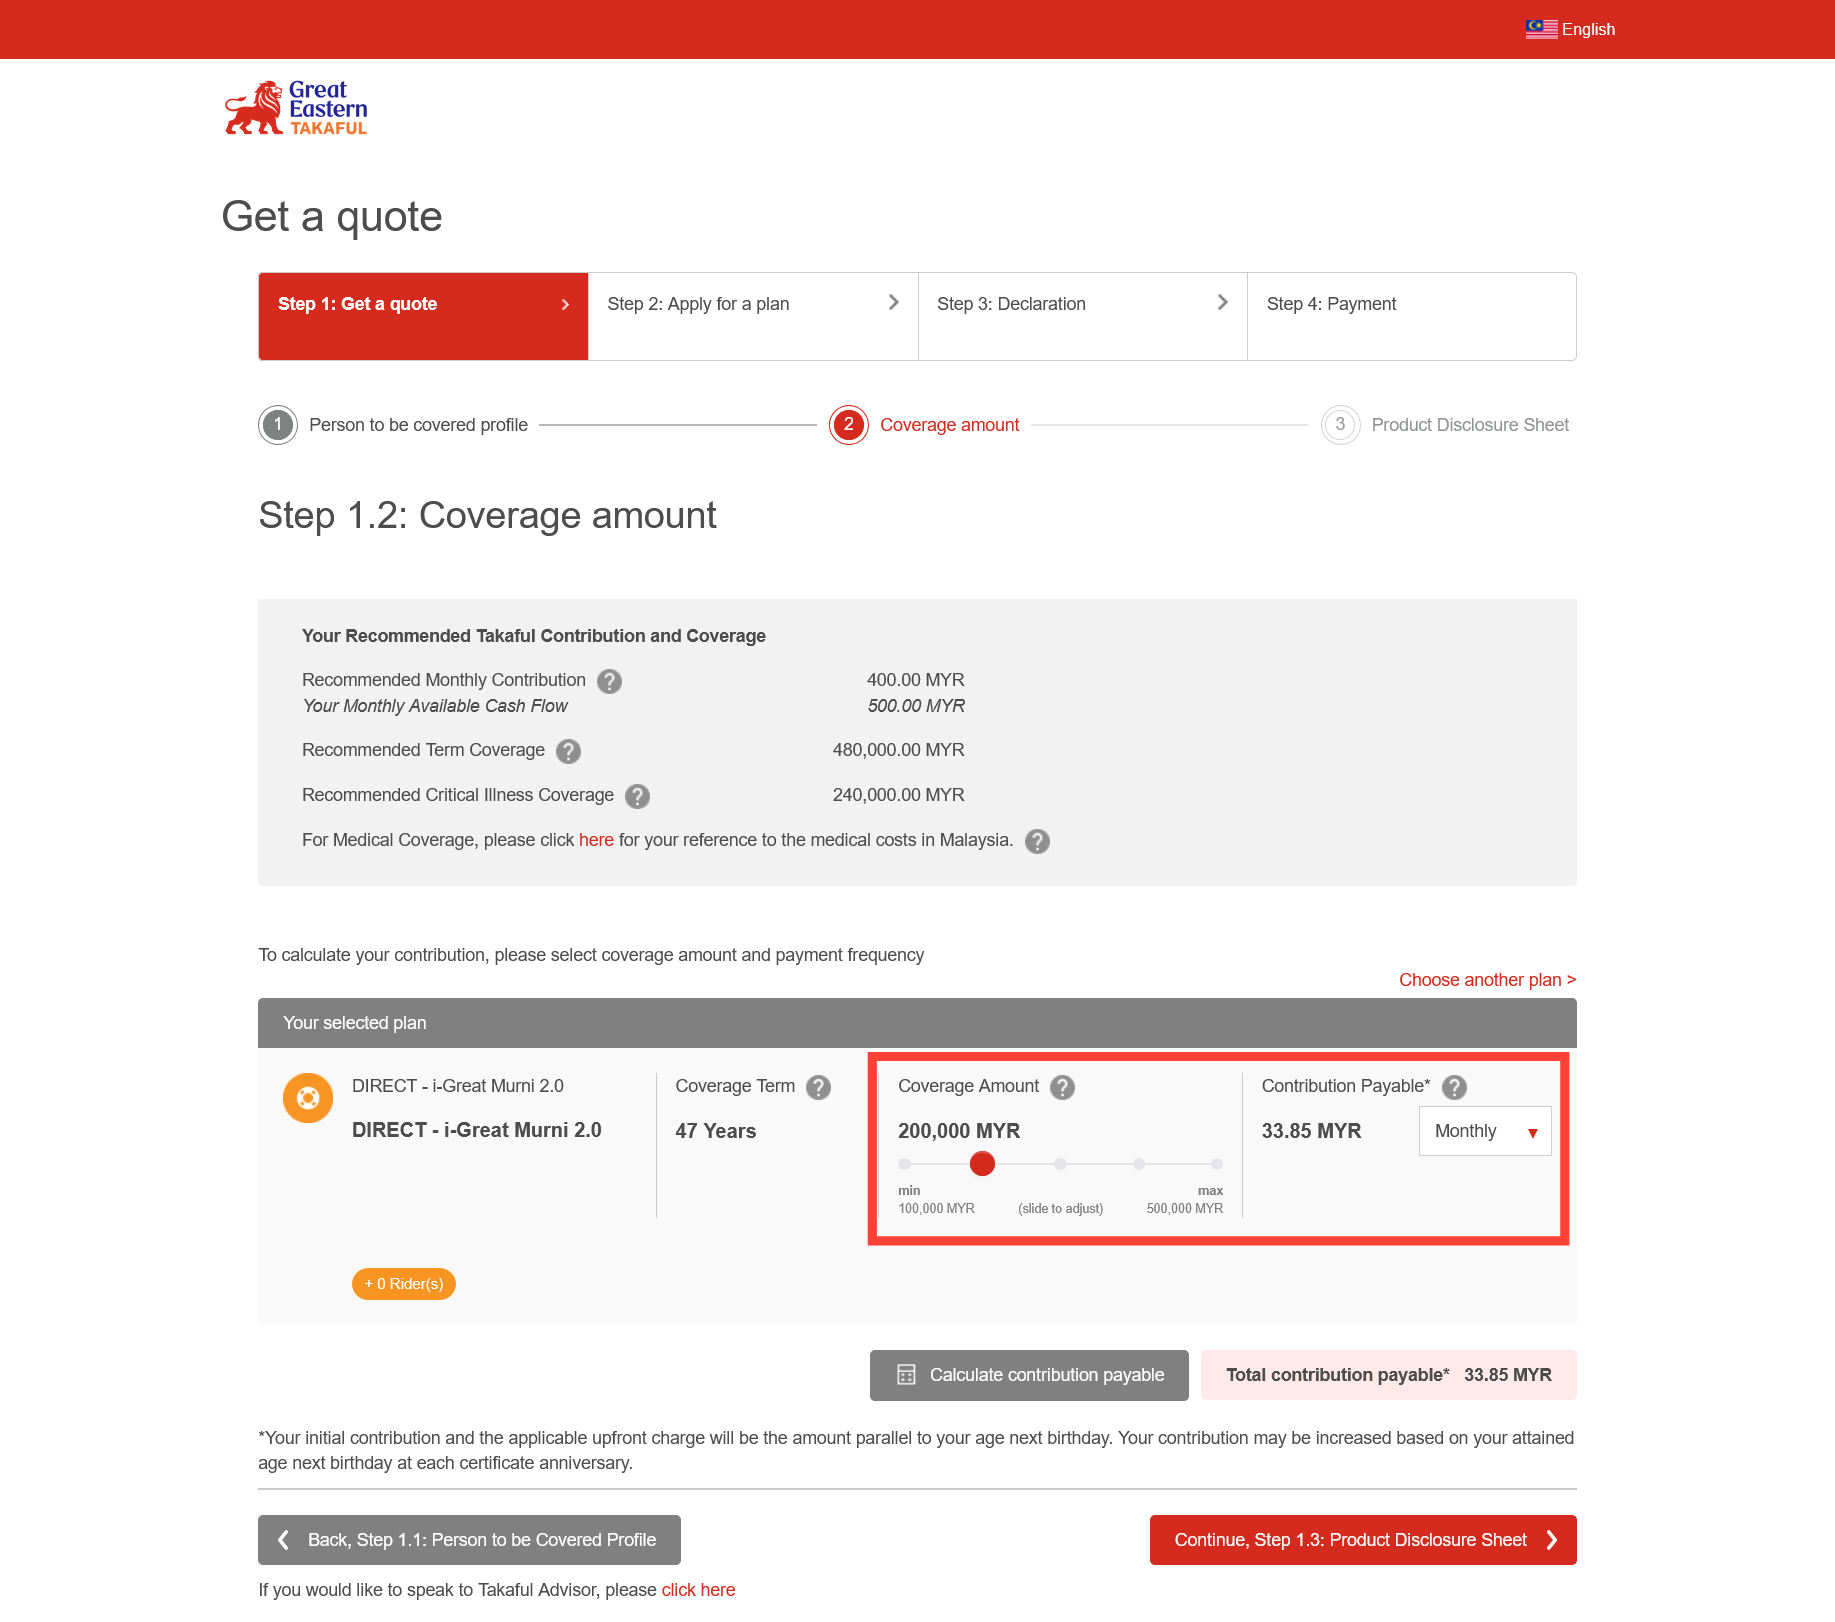This screenshot has width=1835, height=1622.
Task: Select the Step 1: Get a quote tab
Action: click(423, 316)
